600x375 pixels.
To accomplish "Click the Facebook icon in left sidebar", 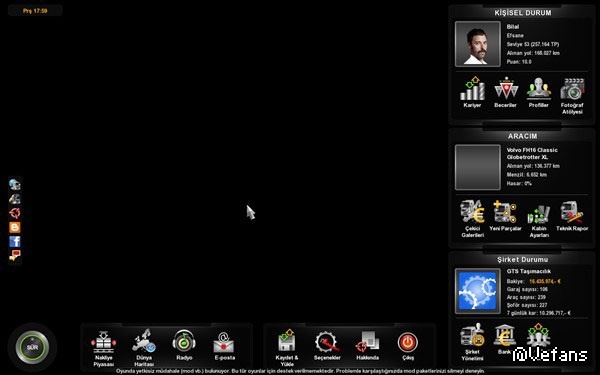I will [15, 241].
